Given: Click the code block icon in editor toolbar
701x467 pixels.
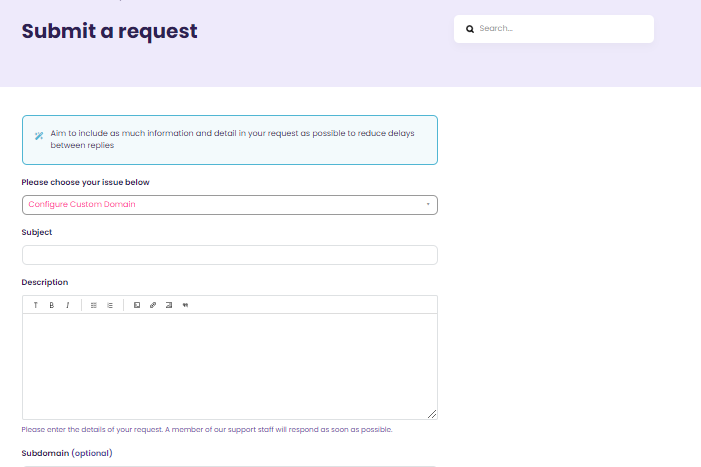Looking at the screenshot, I should tap(169, 305).
